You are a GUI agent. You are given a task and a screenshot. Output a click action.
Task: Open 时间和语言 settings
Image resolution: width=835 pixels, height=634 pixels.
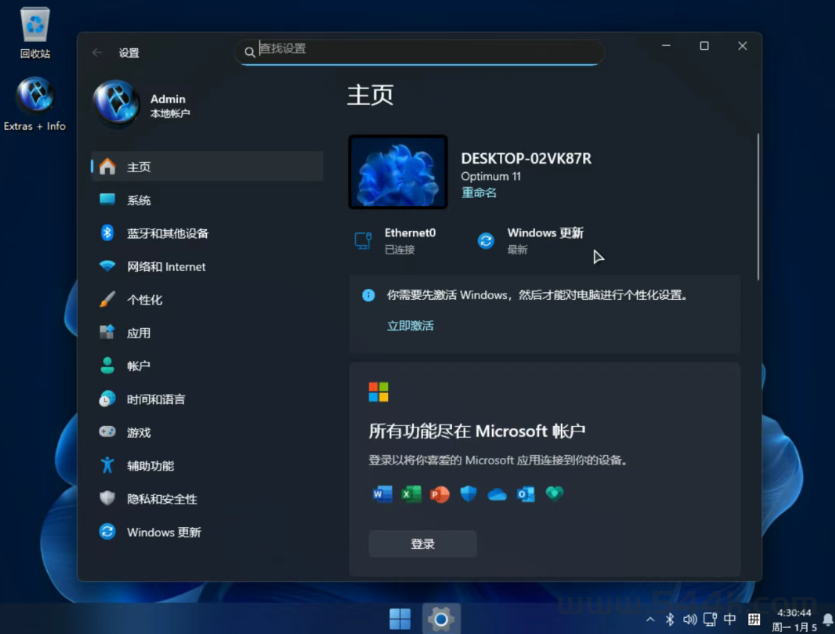click(155, 399)
